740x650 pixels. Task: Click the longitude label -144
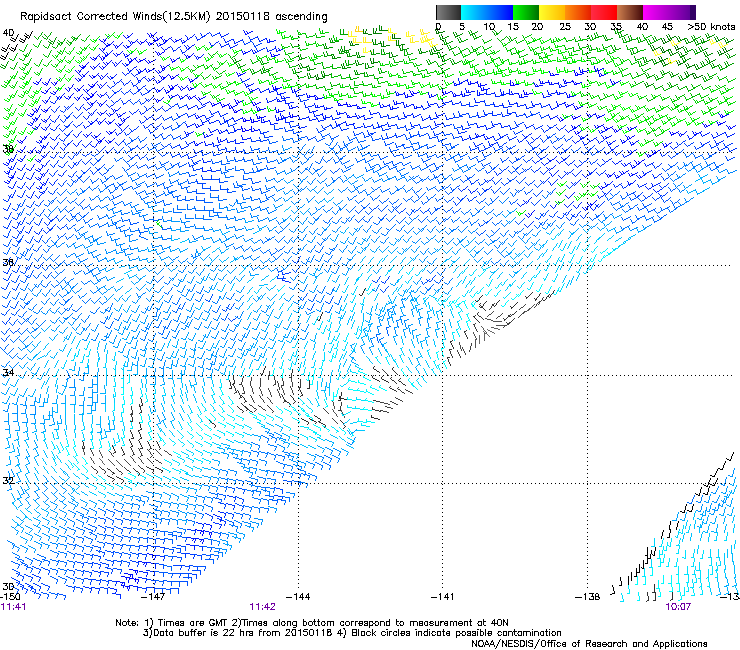pyautogui.click(x=298, y=596)
